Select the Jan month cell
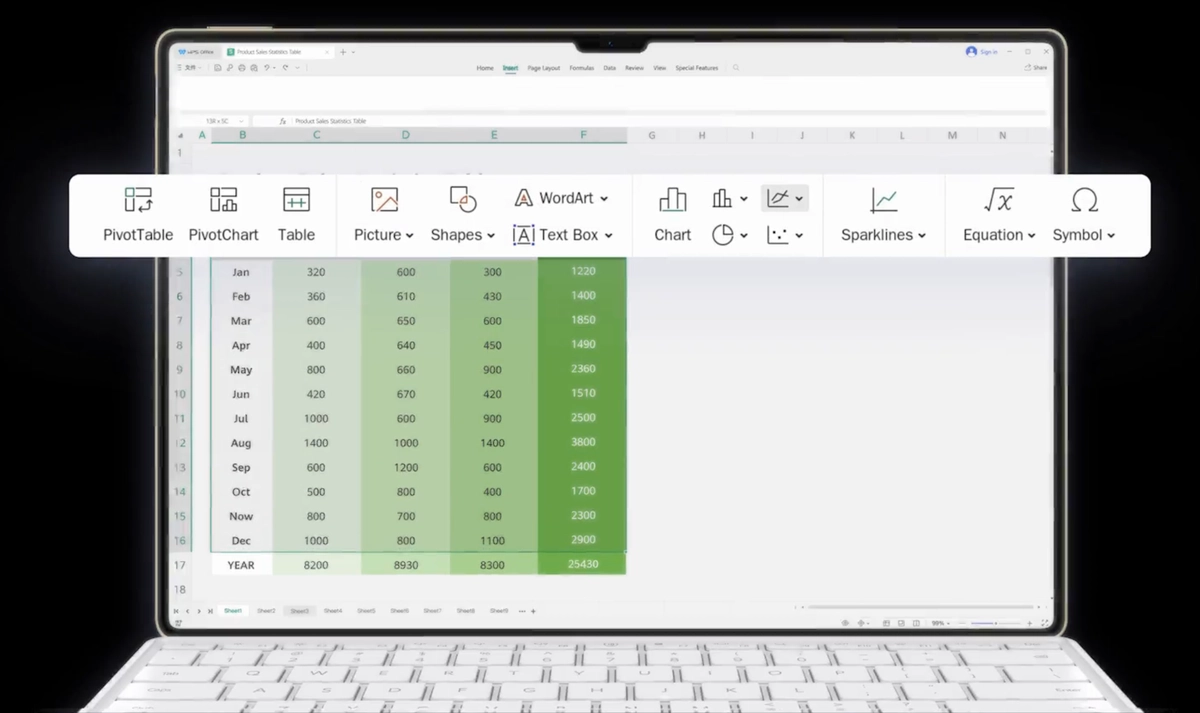1200x713 pixels. (241, 272)
